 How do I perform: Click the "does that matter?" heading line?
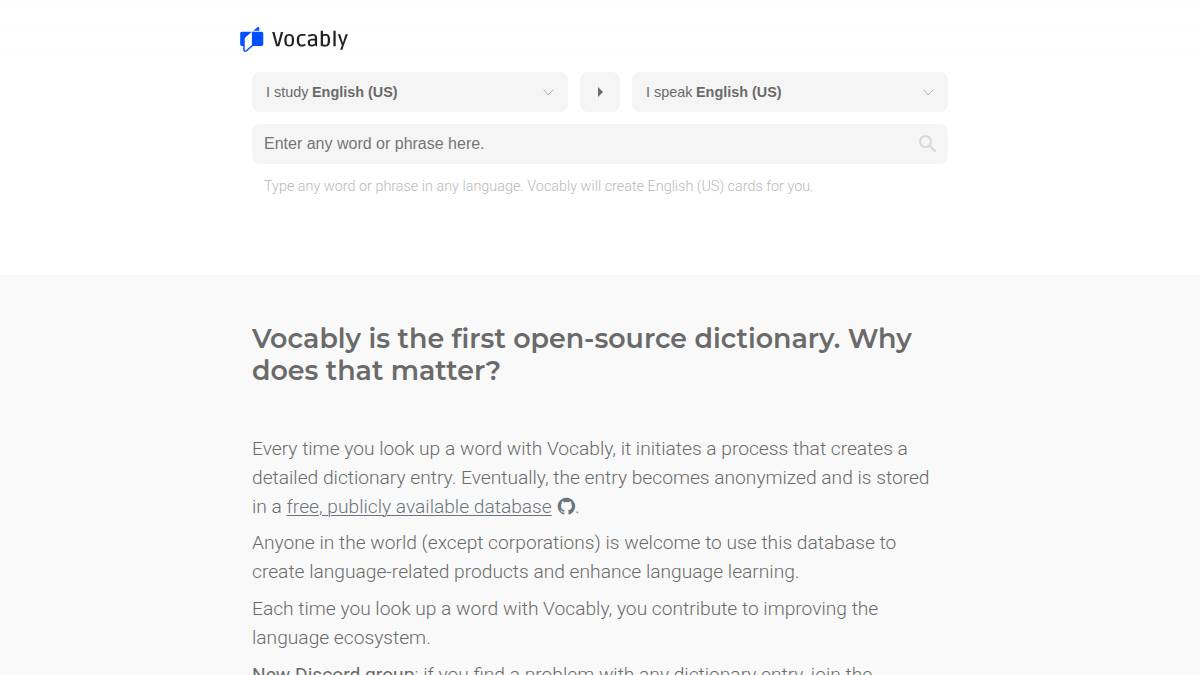(376, 371)
